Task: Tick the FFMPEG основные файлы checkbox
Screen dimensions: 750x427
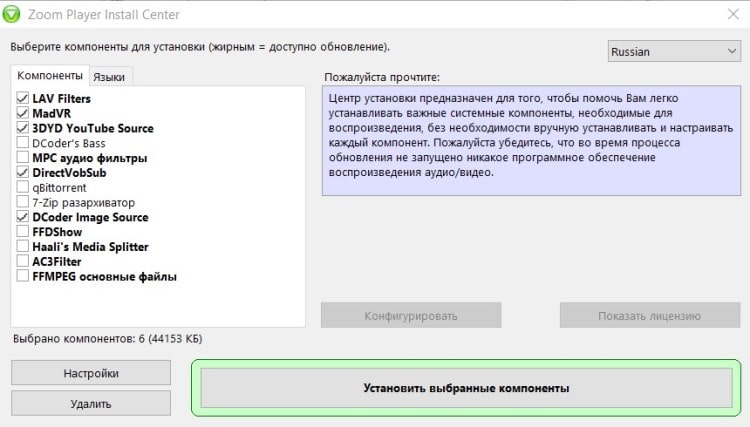Action: 22,276
